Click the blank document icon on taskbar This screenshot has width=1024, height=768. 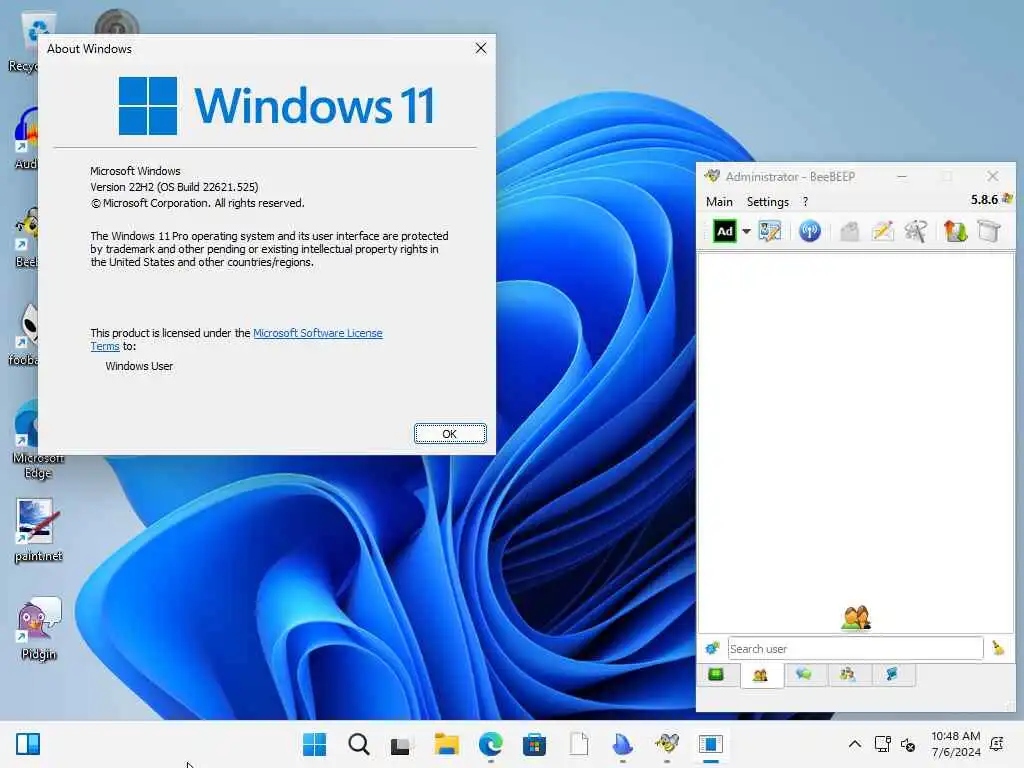579,744
